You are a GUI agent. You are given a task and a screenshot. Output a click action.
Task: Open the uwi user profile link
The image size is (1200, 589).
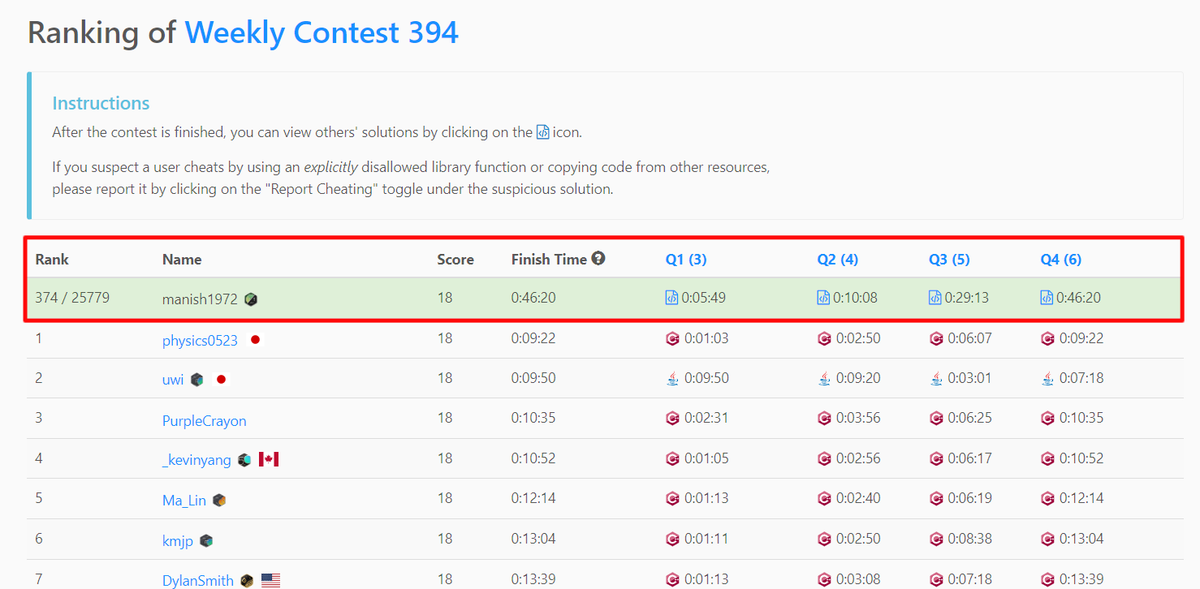tap(173, 379)
